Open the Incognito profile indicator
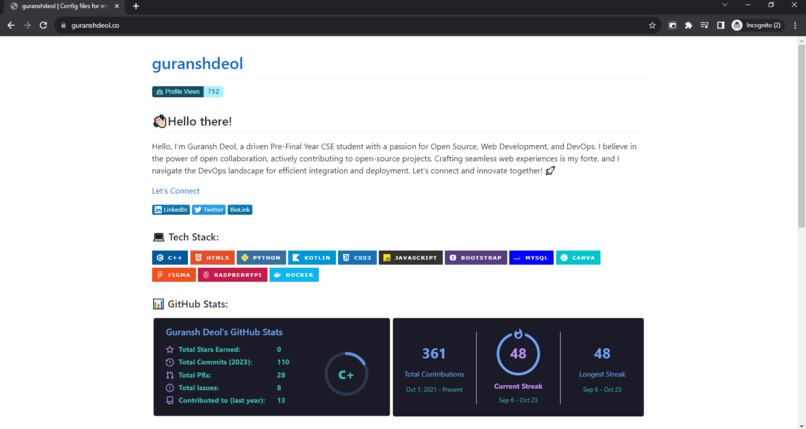 757,25
